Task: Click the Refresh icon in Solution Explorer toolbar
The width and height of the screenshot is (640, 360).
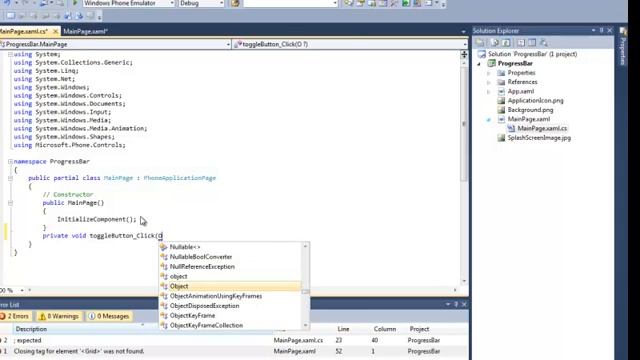Action: pyautogui.click(x=506, y=42)
